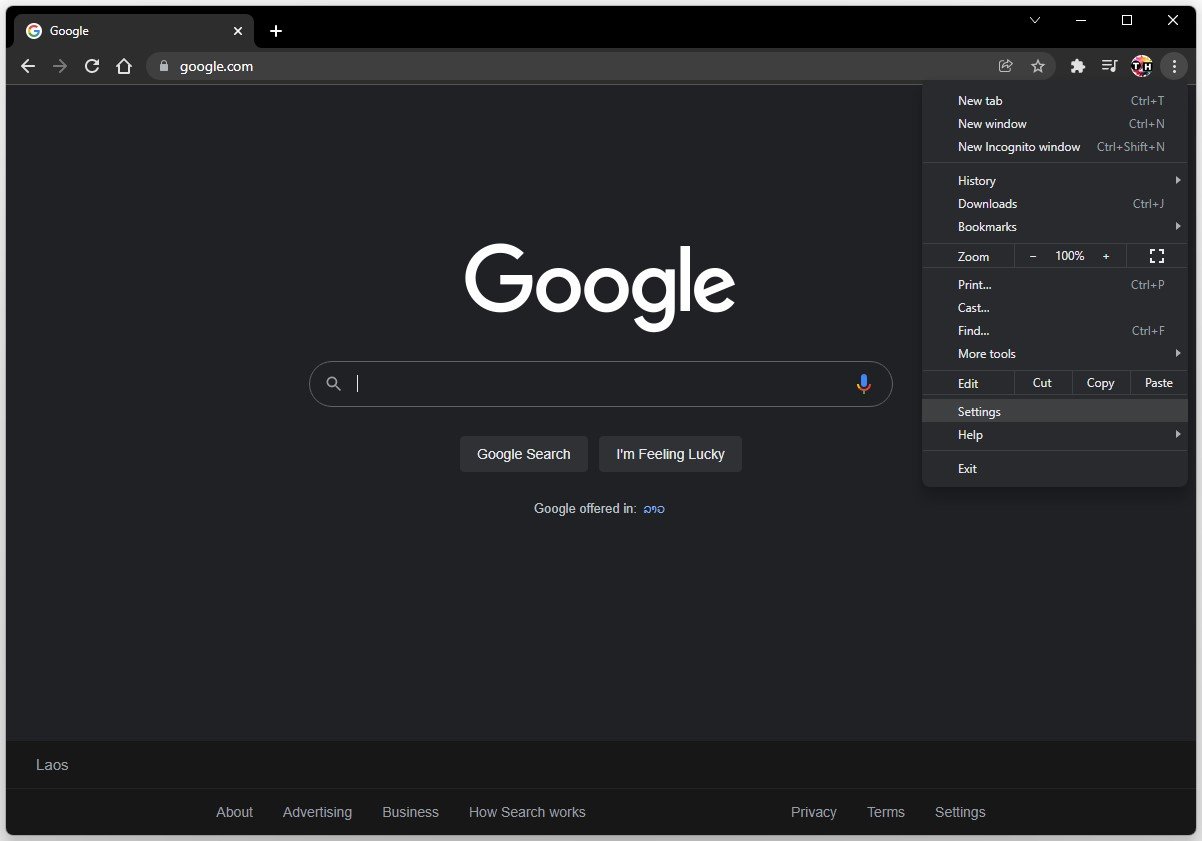Open the tab search dropdown chevron
Viewport: 1202px width, 841px height.
point(1035,20)
